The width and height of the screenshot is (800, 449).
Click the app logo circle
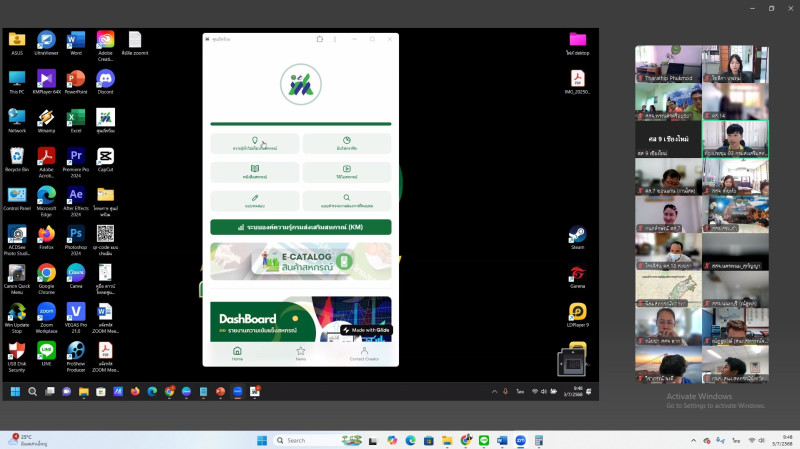(x=301, y=85)
